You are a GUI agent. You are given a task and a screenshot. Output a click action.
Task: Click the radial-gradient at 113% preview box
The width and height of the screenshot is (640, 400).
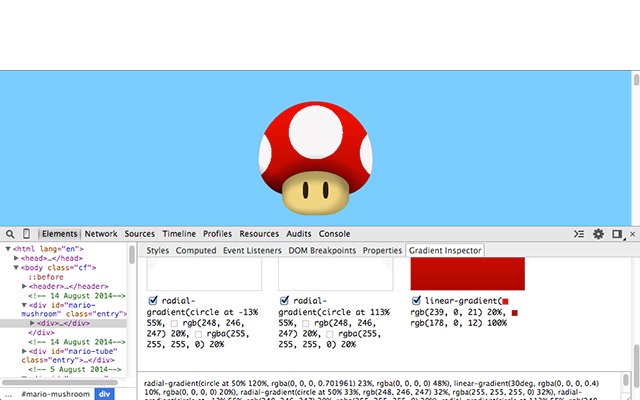coord(336,274)
